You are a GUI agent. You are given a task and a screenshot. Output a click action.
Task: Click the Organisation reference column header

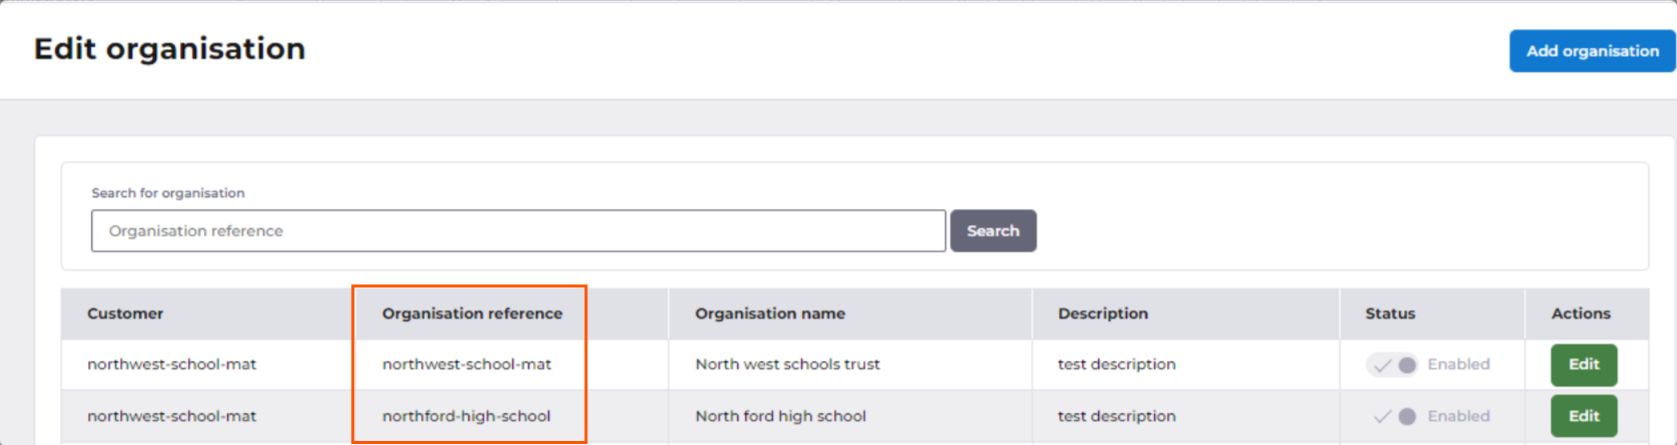472,314
